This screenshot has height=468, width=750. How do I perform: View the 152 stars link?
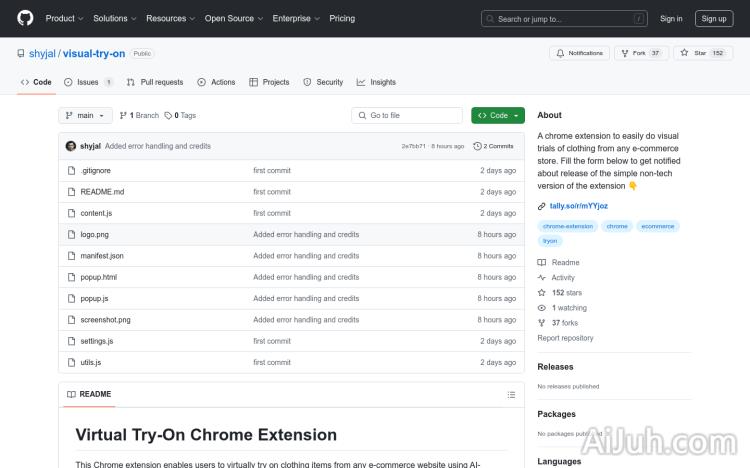pos(560,292)
